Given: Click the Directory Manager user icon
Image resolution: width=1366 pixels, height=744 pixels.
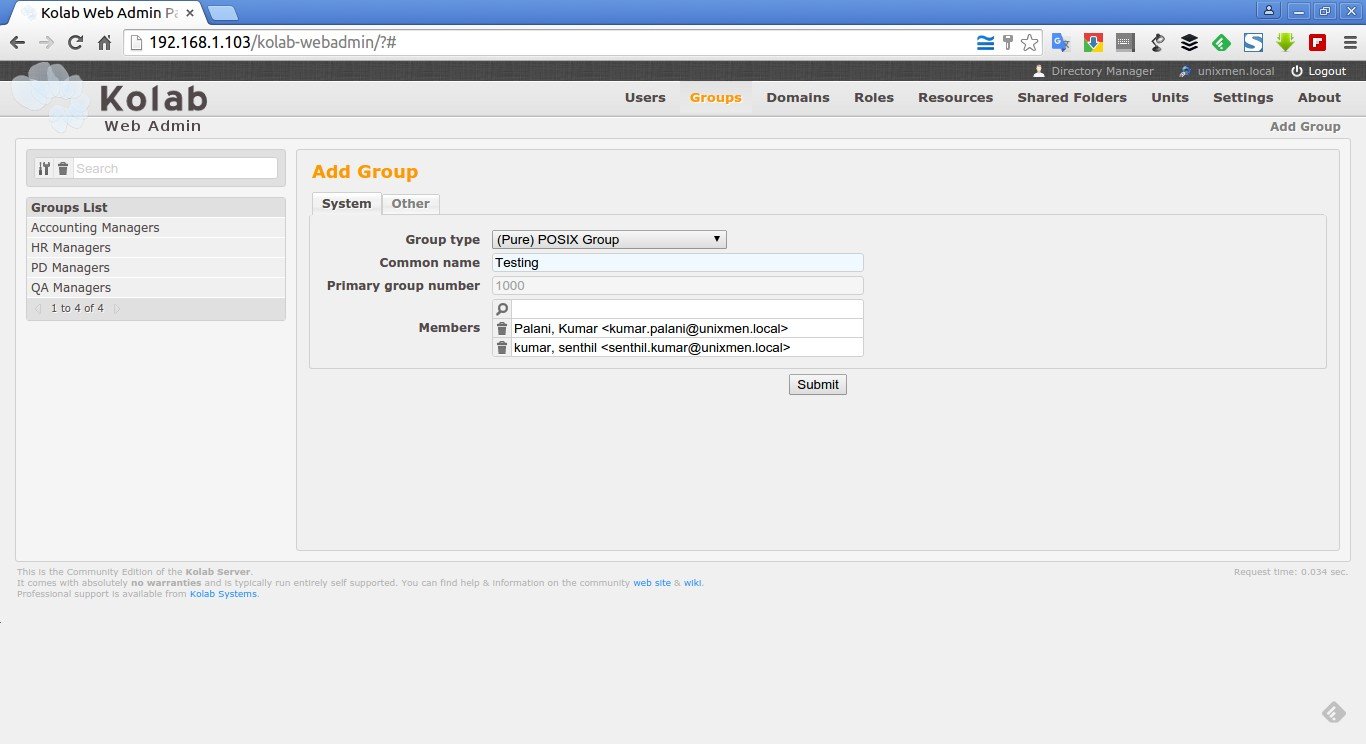Looking at the screenshot, I should [x=1039, y=71].
